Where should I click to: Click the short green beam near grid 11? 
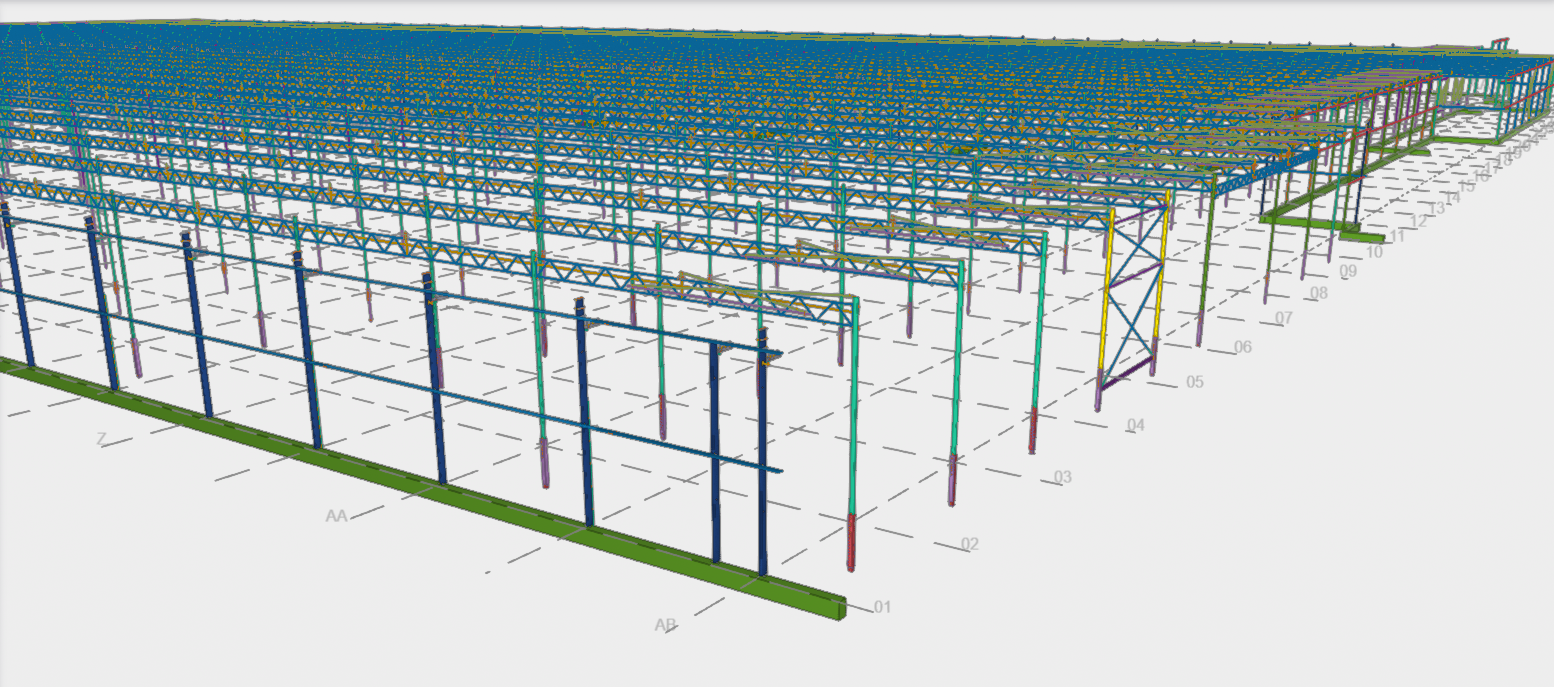click(1362, 236)
